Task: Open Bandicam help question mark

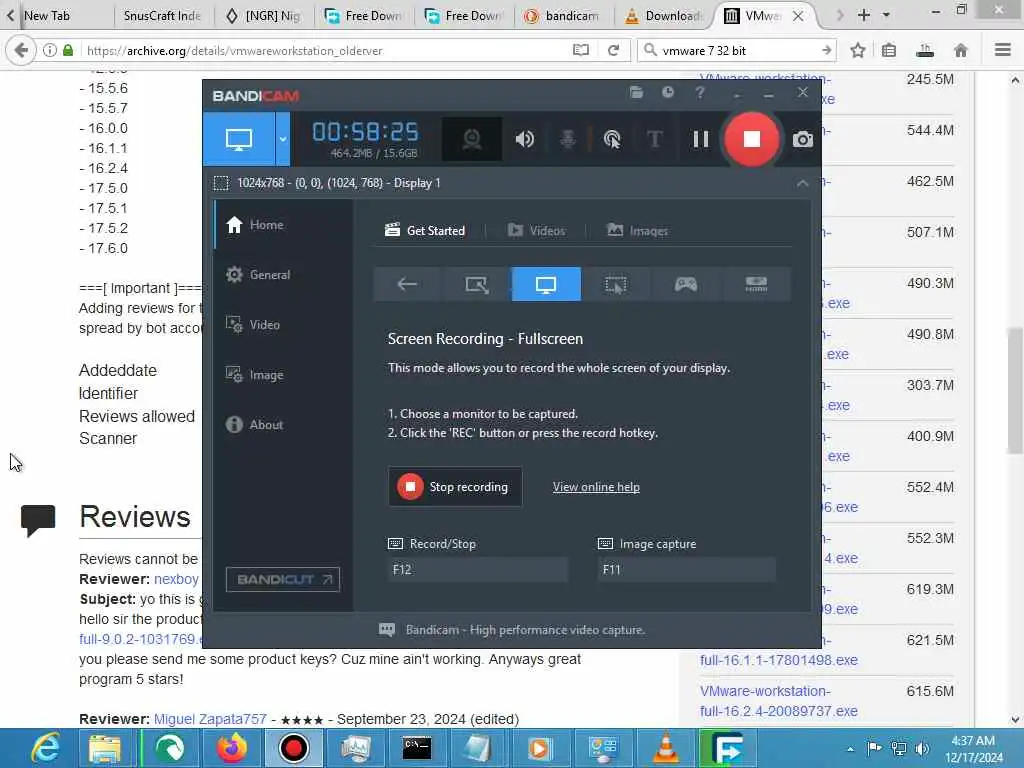Action: coord(699,93)
